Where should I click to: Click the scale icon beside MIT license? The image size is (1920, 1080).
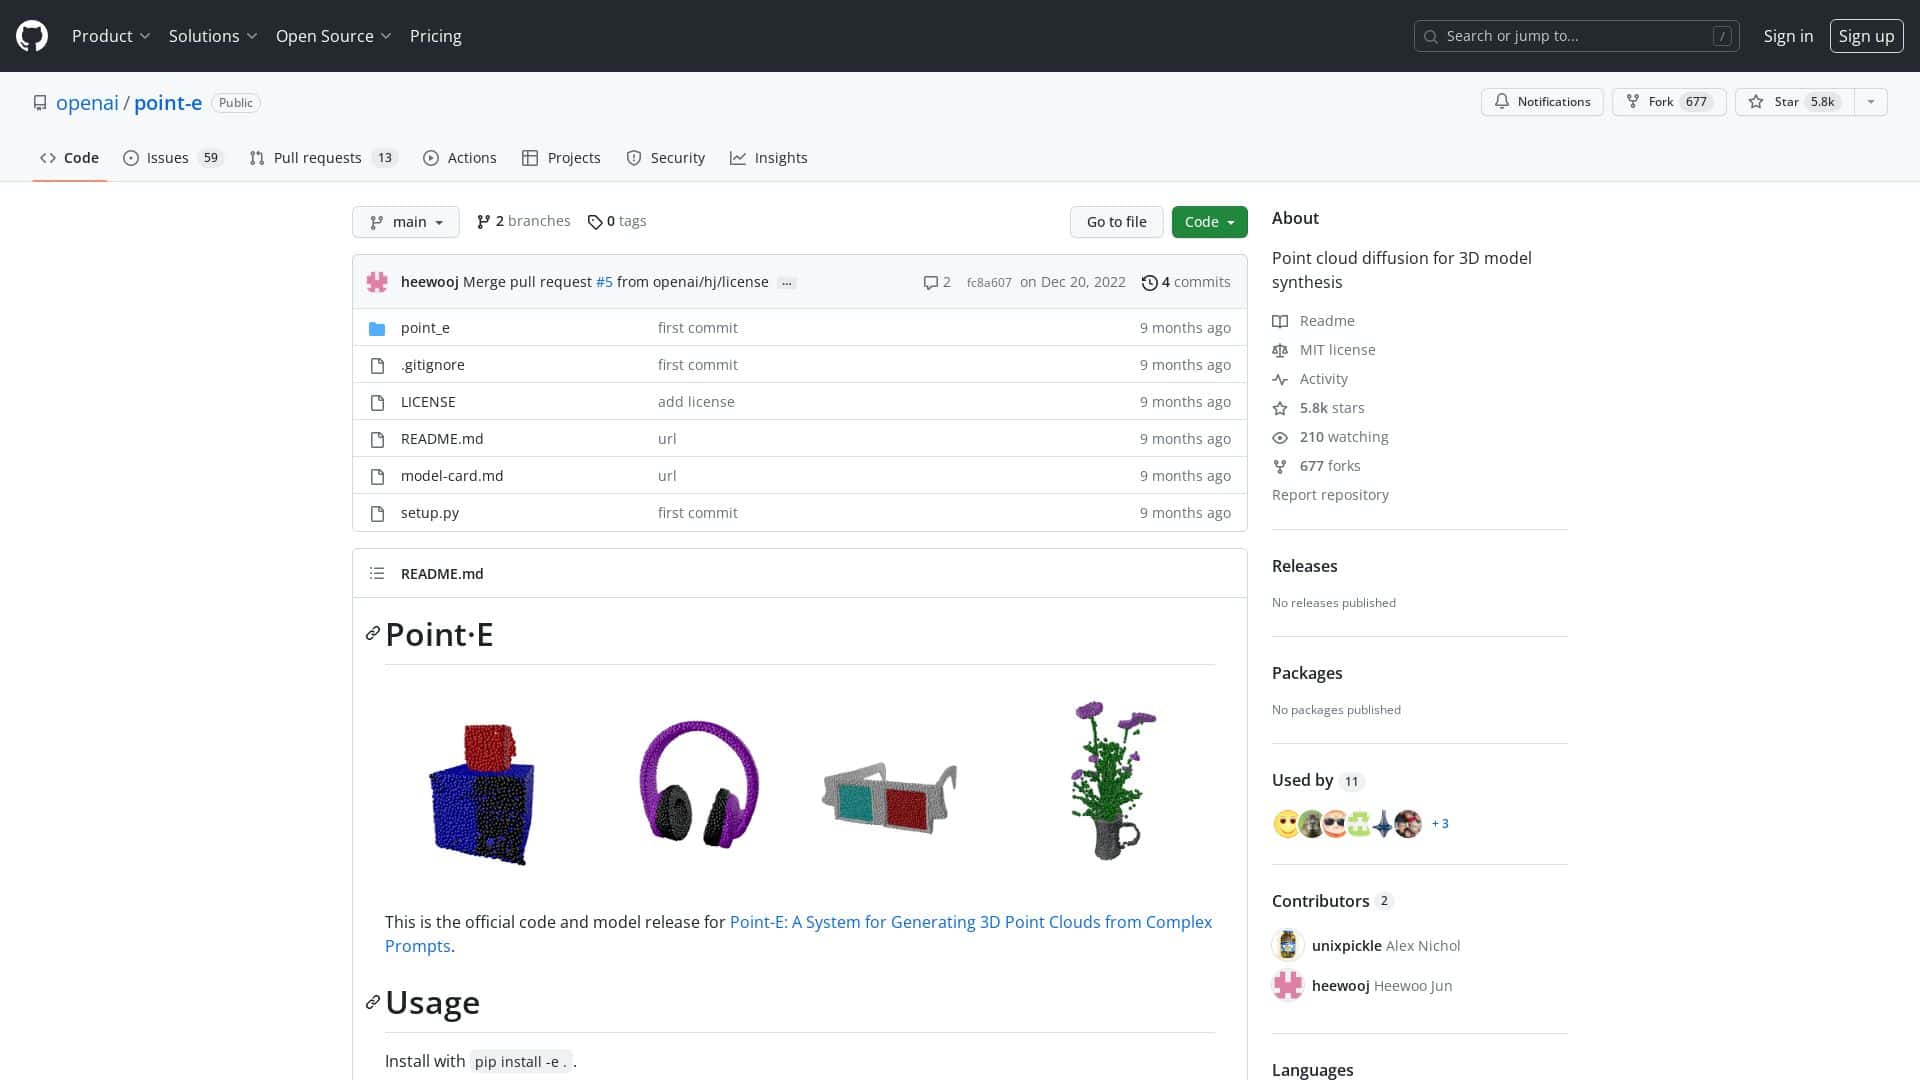(x=1280, y=350)
